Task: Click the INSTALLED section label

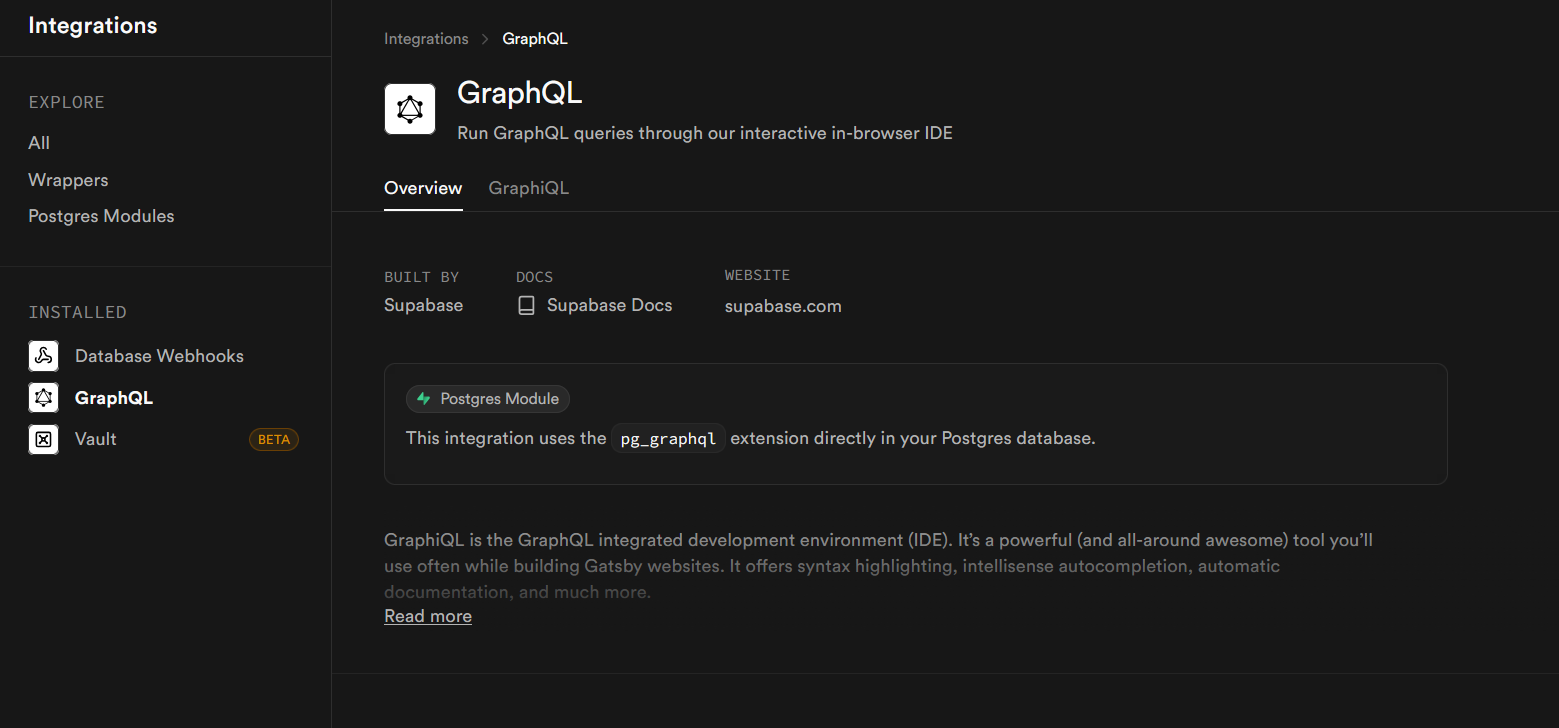Action: coord(77,312)
